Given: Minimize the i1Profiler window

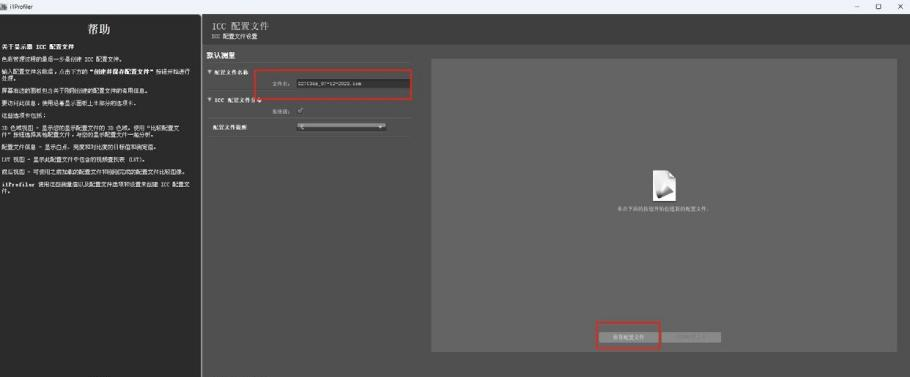Looking at the screenshot, I should [857, 6].
